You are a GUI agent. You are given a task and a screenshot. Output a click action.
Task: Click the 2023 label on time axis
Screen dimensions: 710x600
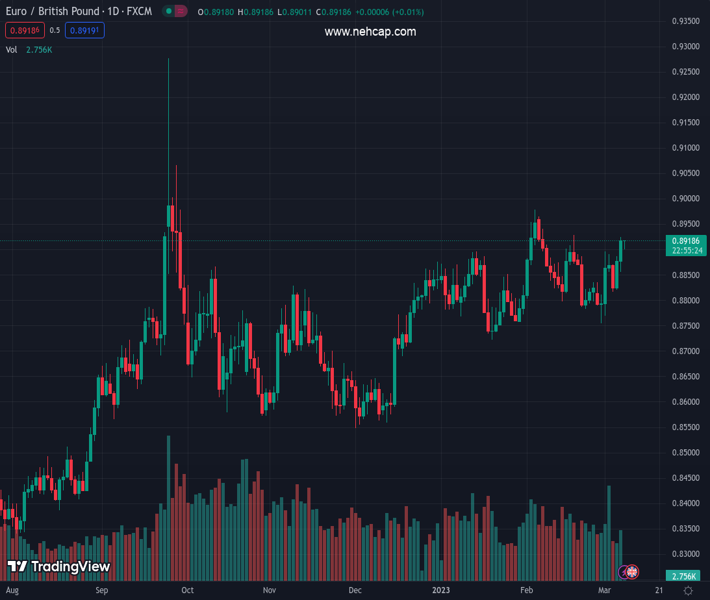point(441,591)
